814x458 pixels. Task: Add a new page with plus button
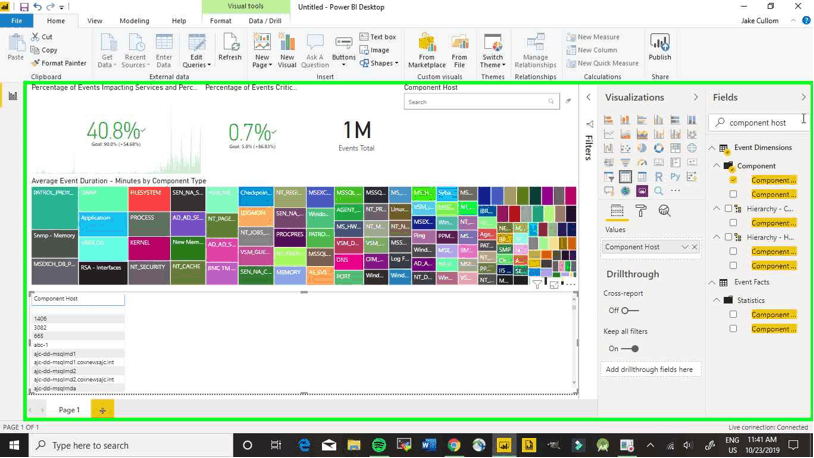[102, 410]
